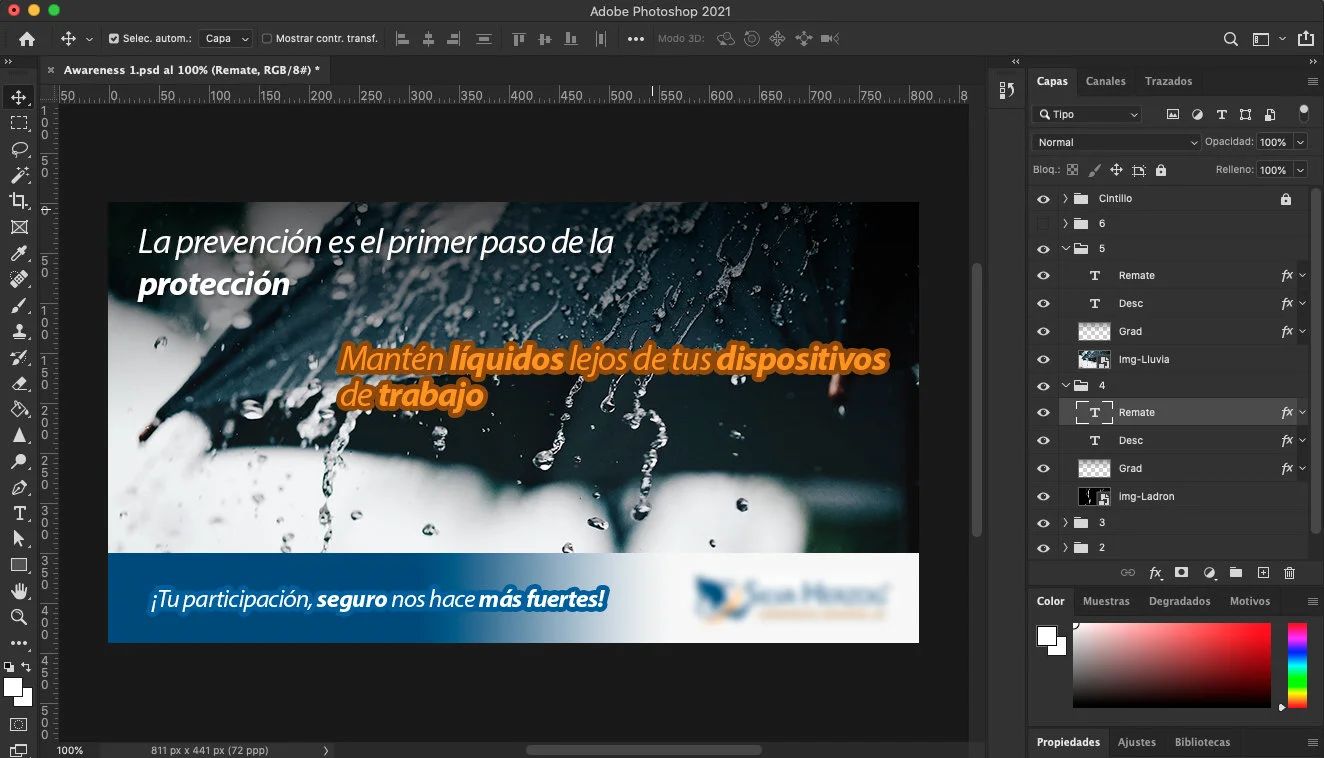This screenshot has height=758, width=1324.
Task: Hide the Img-Lluvia layer
Action: pyautogui.click(x=1043, y=359)
